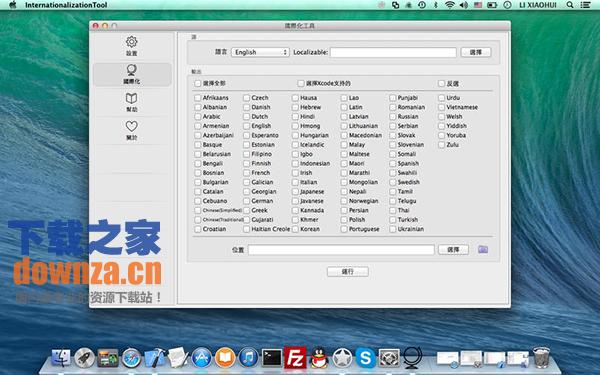
Task: Tick the Russian checkbox
Action: click(392, 116)
